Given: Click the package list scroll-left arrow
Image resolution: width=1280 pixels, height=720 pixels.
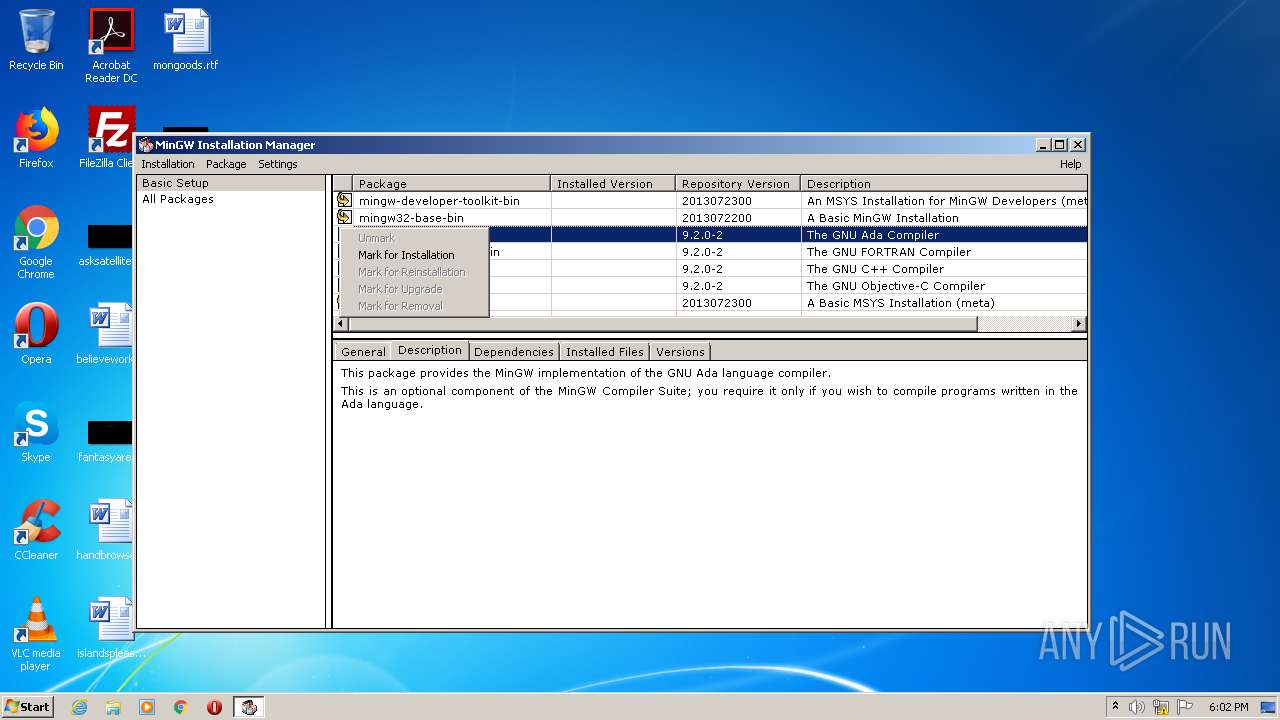Looking at the screenshot, I should point(341,324).
